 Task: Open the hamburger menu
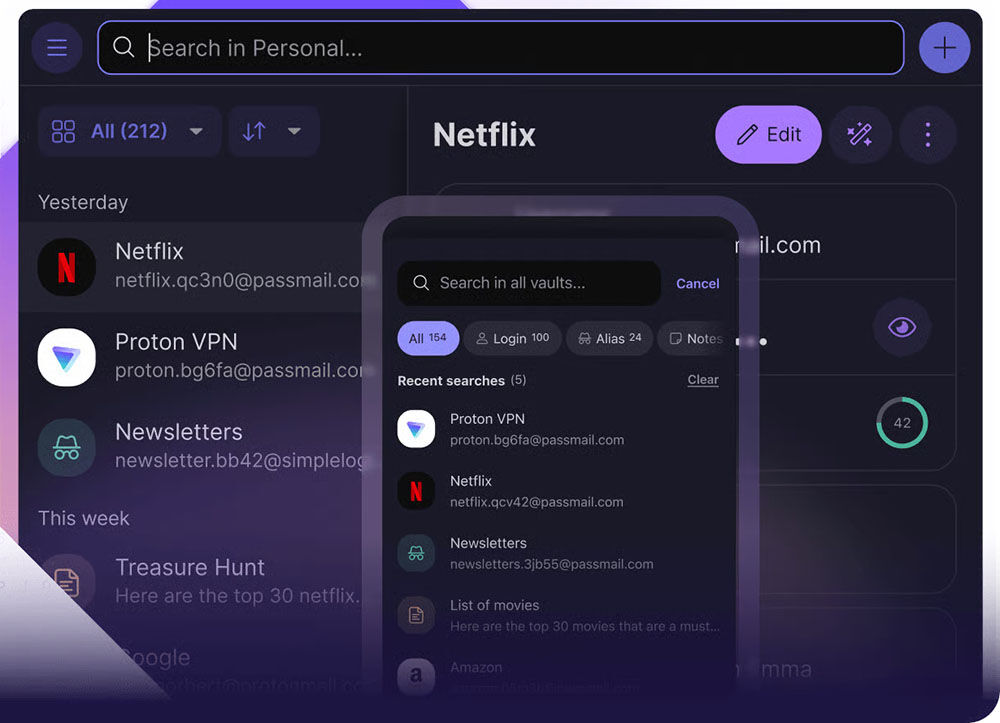pos(57,48)
